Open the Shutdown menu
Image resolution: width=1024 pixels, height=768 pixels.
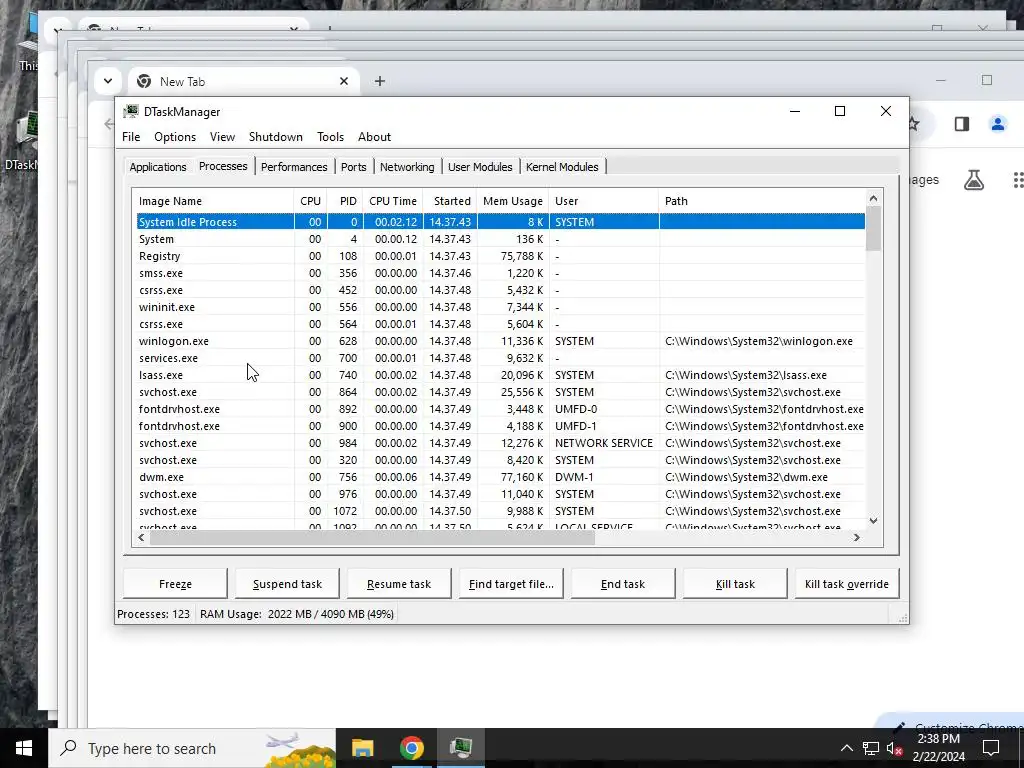276,136
